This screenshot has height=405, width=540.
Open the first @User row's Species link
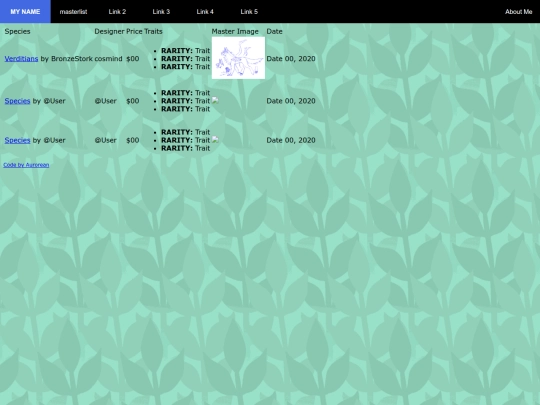coord(17,101)
